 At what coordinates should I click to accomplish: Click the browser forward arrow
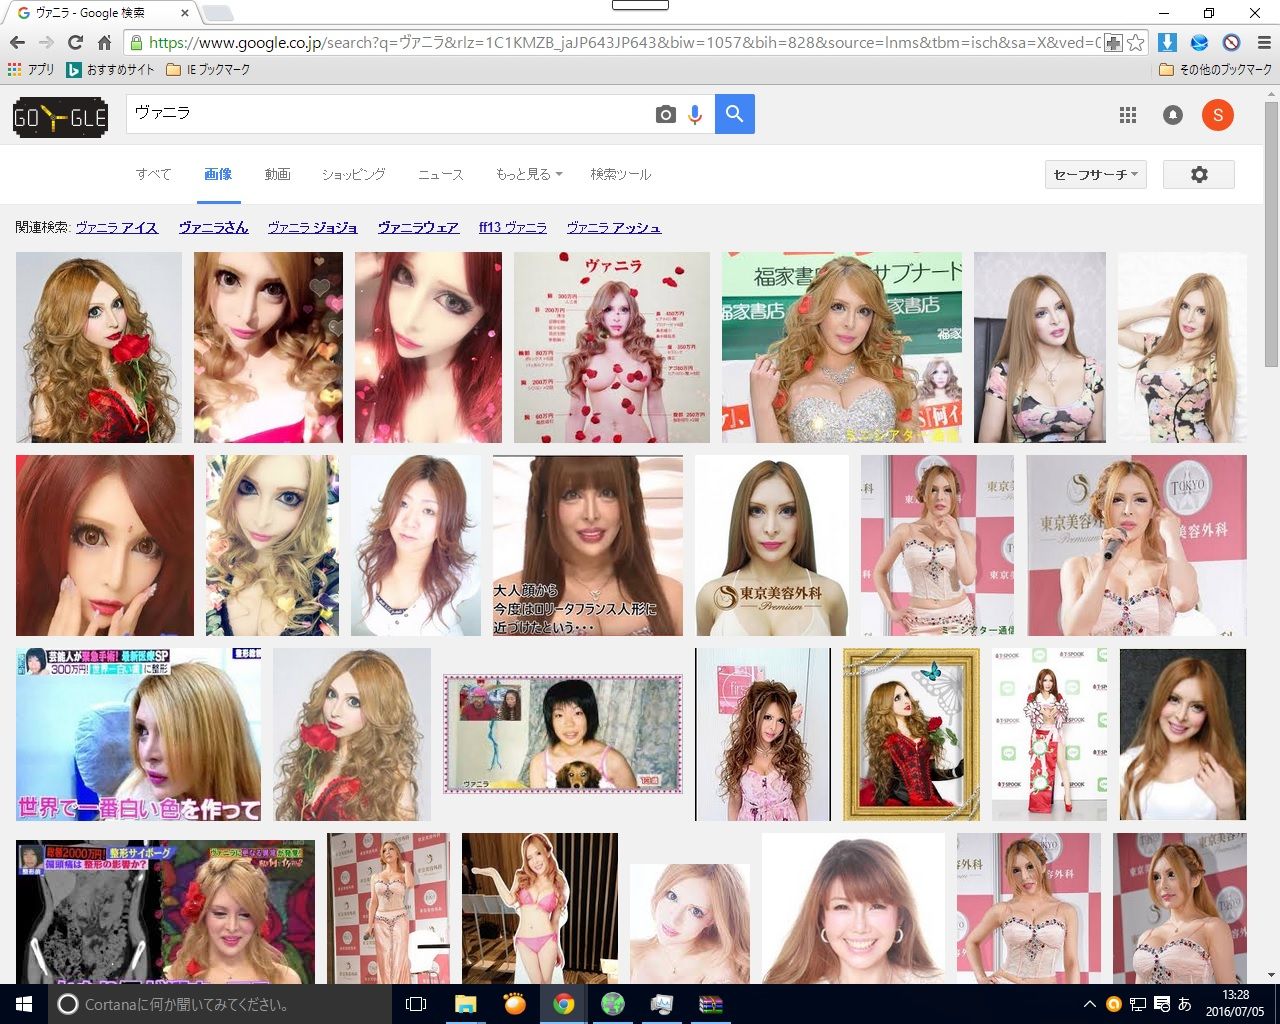(x=46, y=43)
